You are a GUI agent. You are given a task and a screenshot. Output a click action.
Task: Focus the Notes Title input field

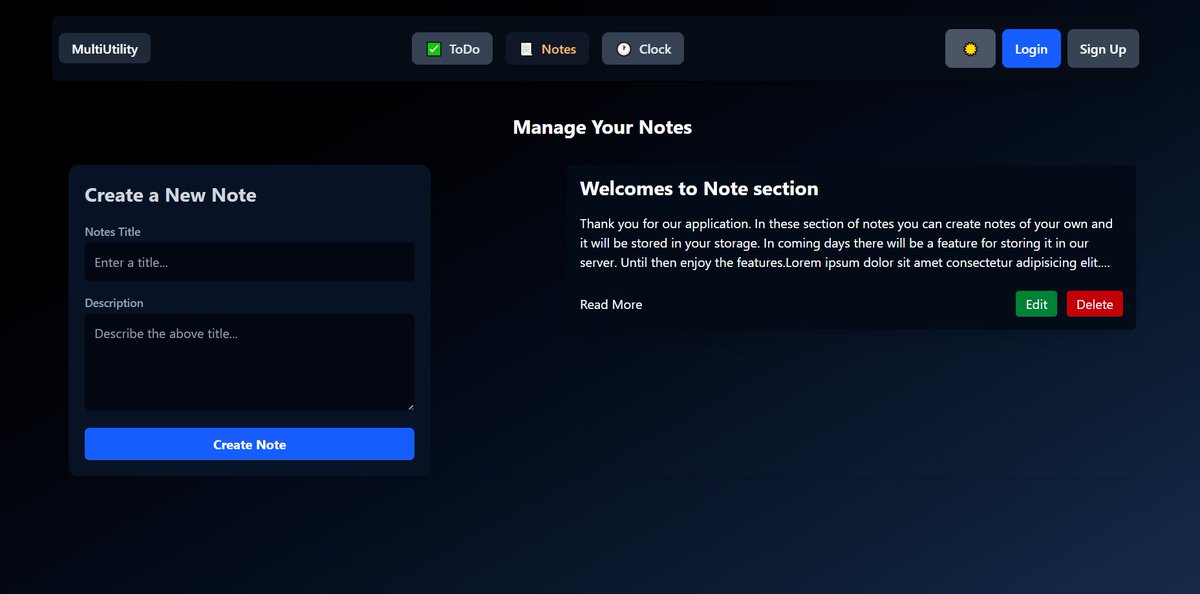coord(249,262)
